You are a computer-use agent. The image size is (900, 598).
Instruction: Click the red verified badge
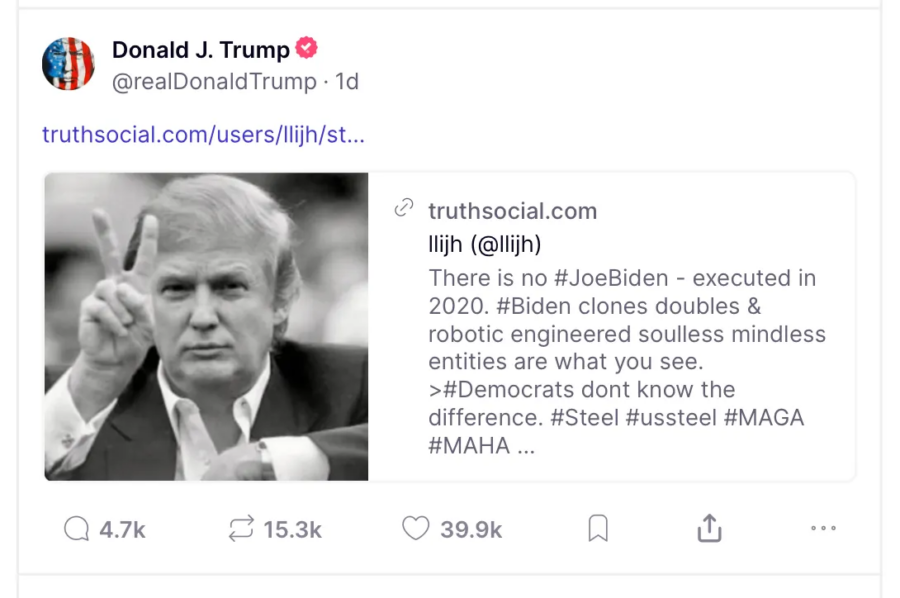[306, 48]
